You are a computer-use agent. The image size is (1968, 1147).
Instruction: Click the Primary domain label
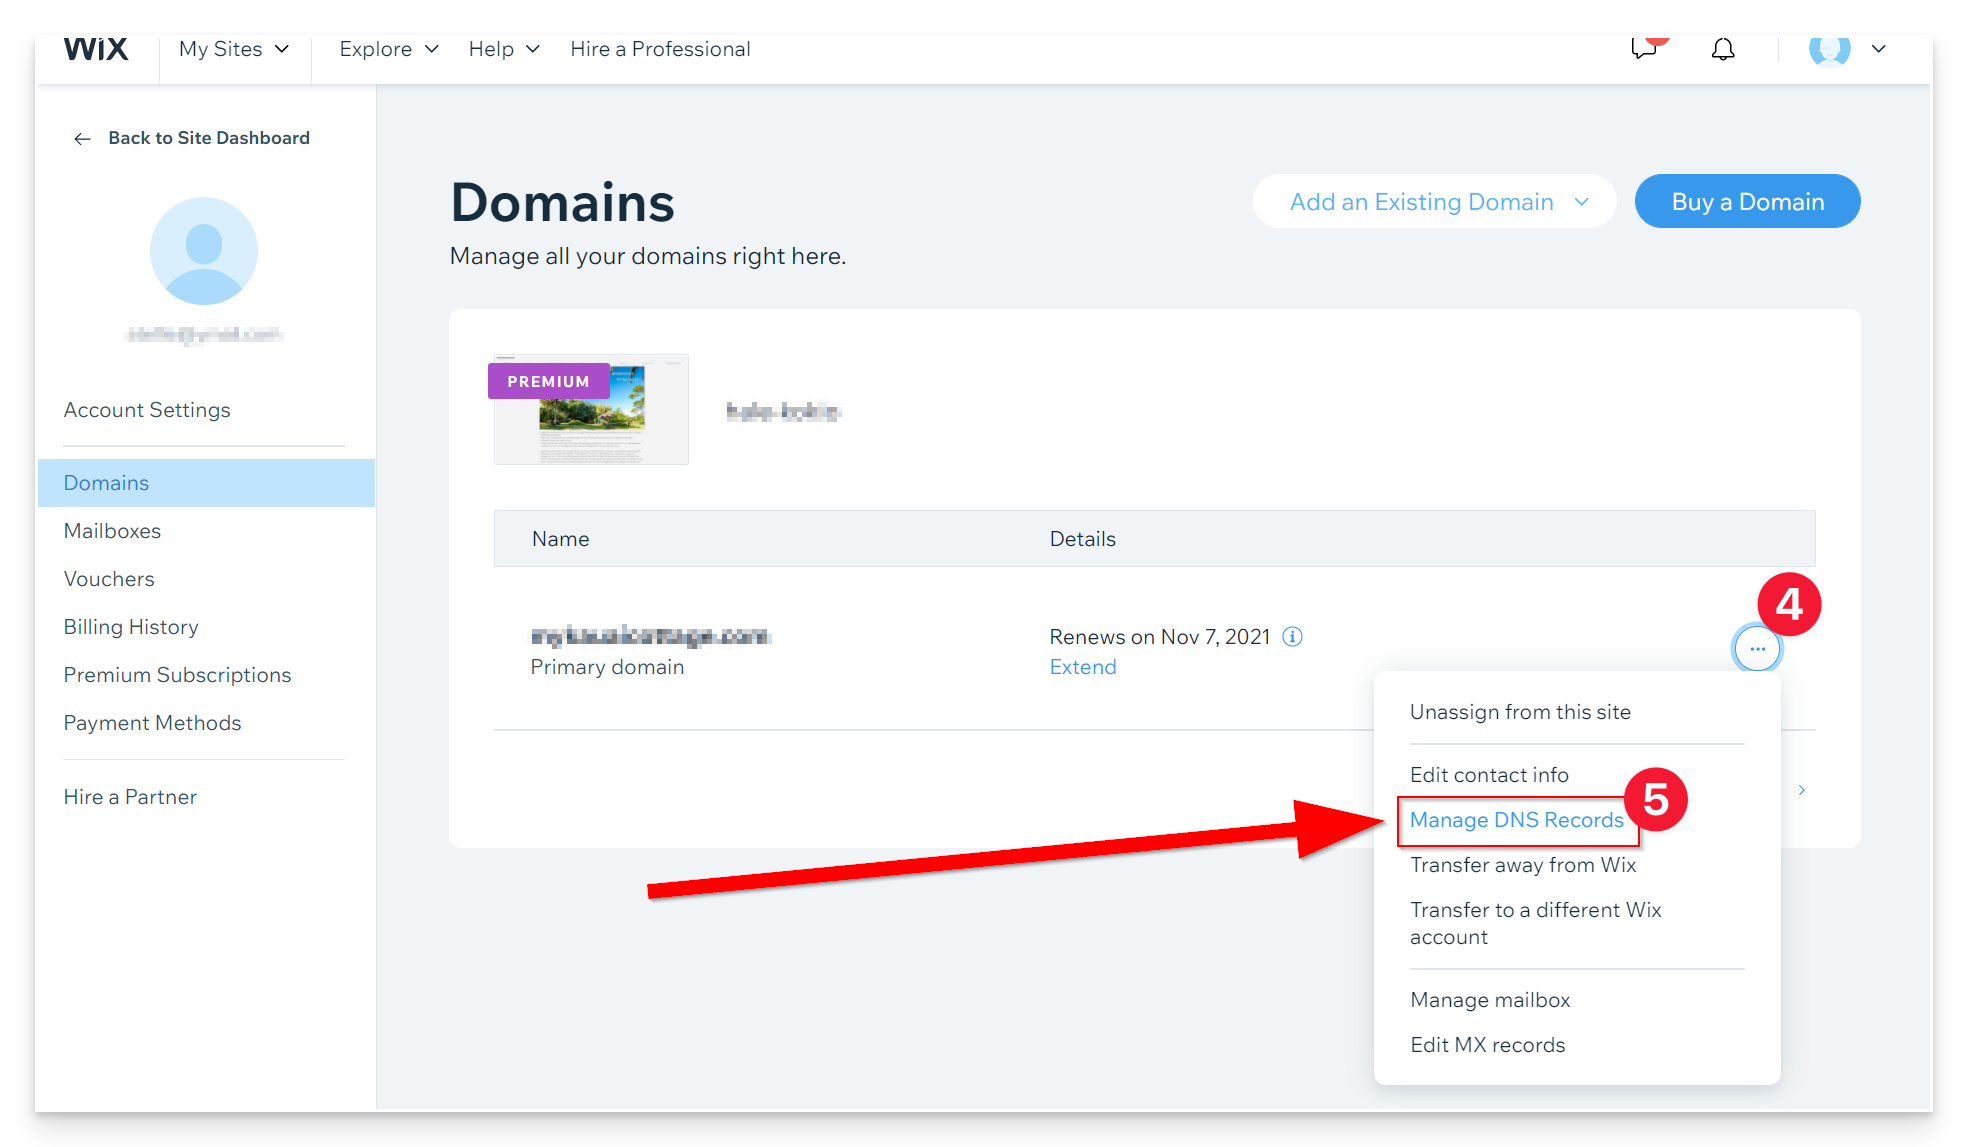tap(607, 667)
